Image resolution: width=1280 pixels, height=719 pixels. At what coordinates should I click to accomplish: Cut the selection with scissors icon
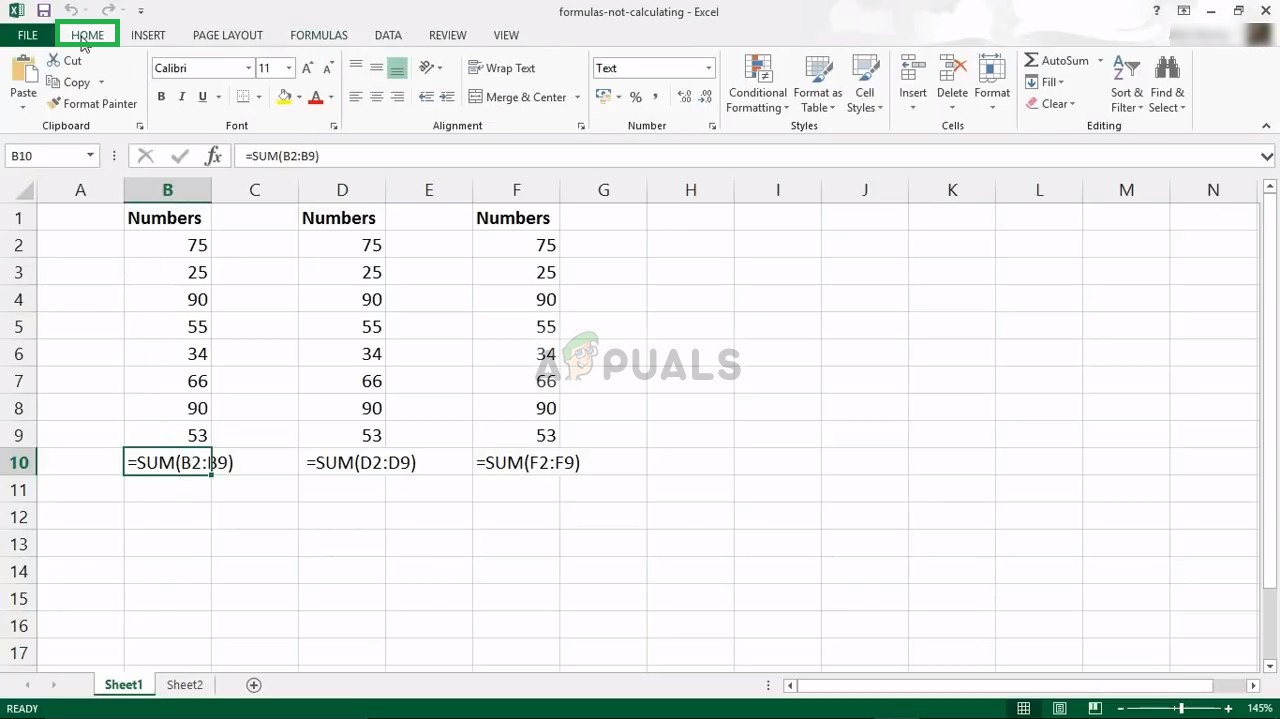click(x=54, y=61)
